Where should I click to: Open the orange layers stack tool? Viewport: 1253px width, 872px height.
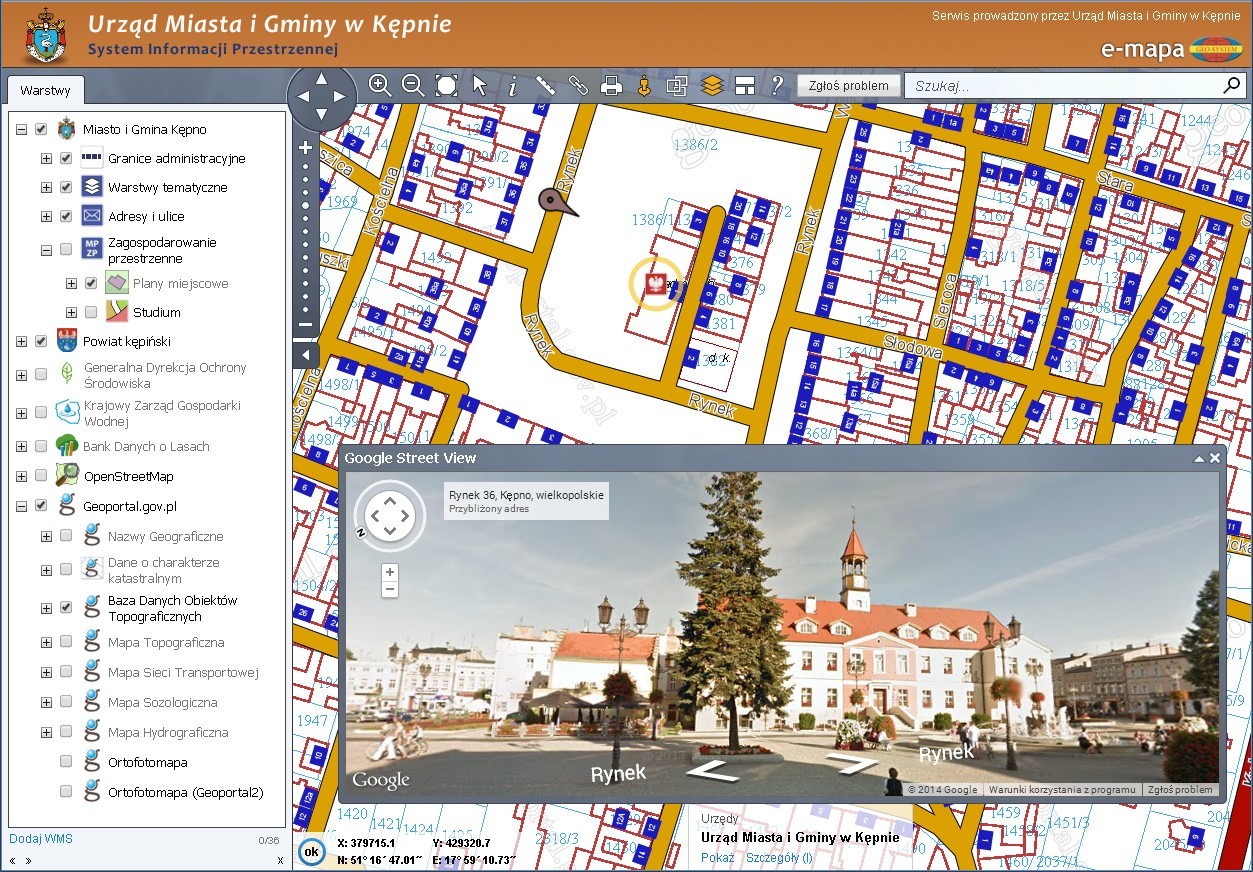[711, 85]
